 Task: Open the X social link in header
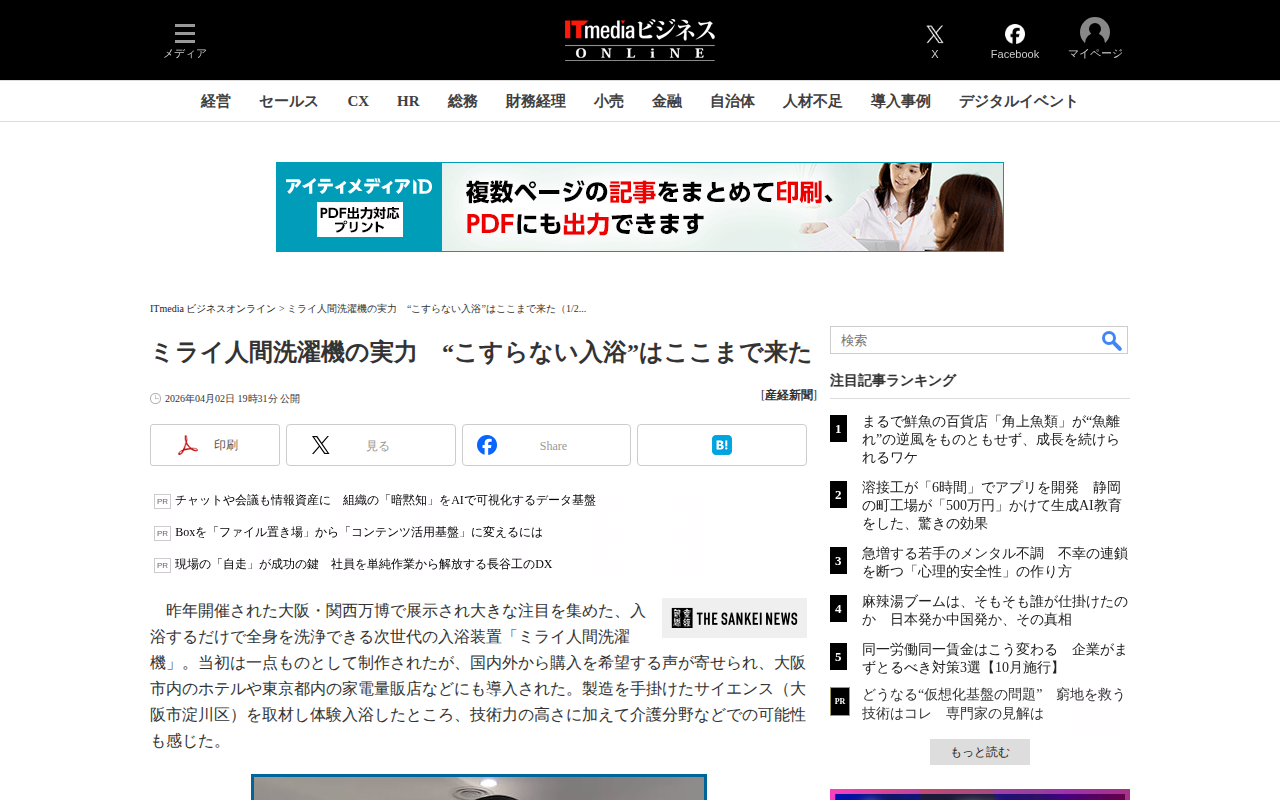[x=935, y=41]
